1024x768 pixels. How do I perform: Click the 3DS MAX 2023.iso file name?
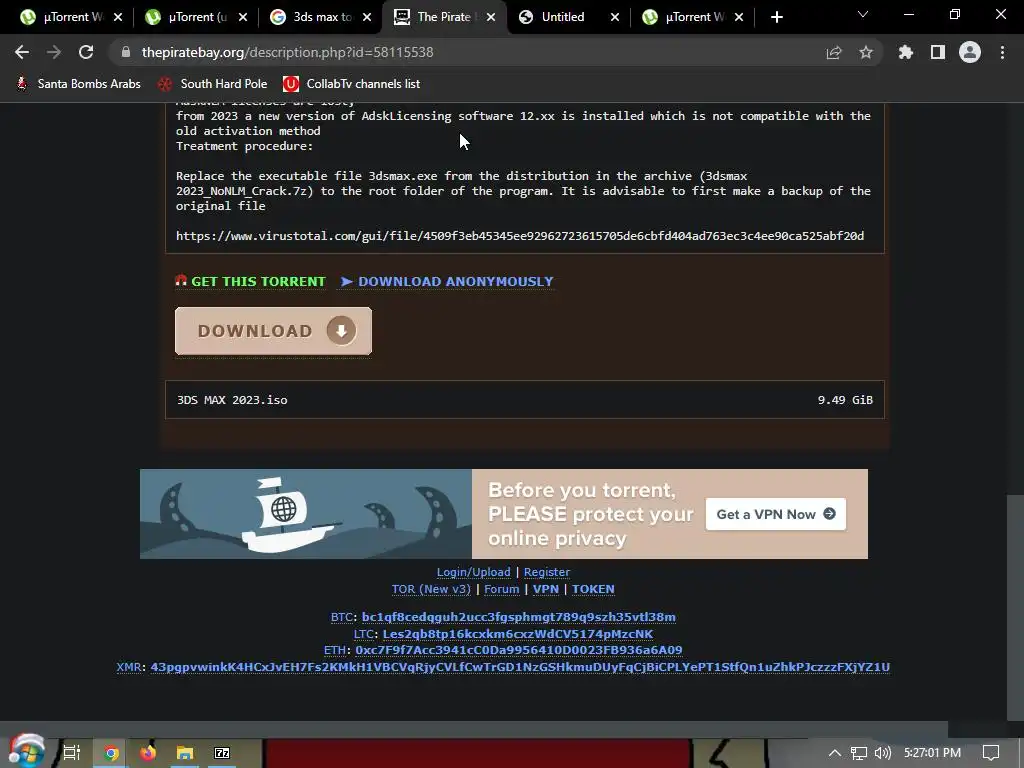[x=232, y=400]
